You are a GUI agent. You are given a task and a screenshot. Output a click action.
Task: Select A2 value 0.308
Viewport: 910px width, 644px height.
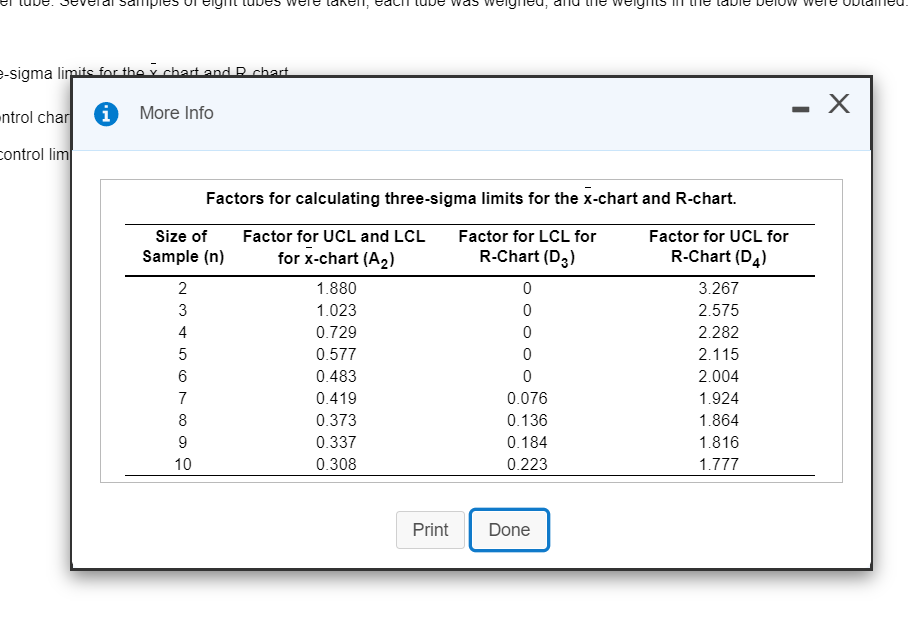[x=336, y=465]
